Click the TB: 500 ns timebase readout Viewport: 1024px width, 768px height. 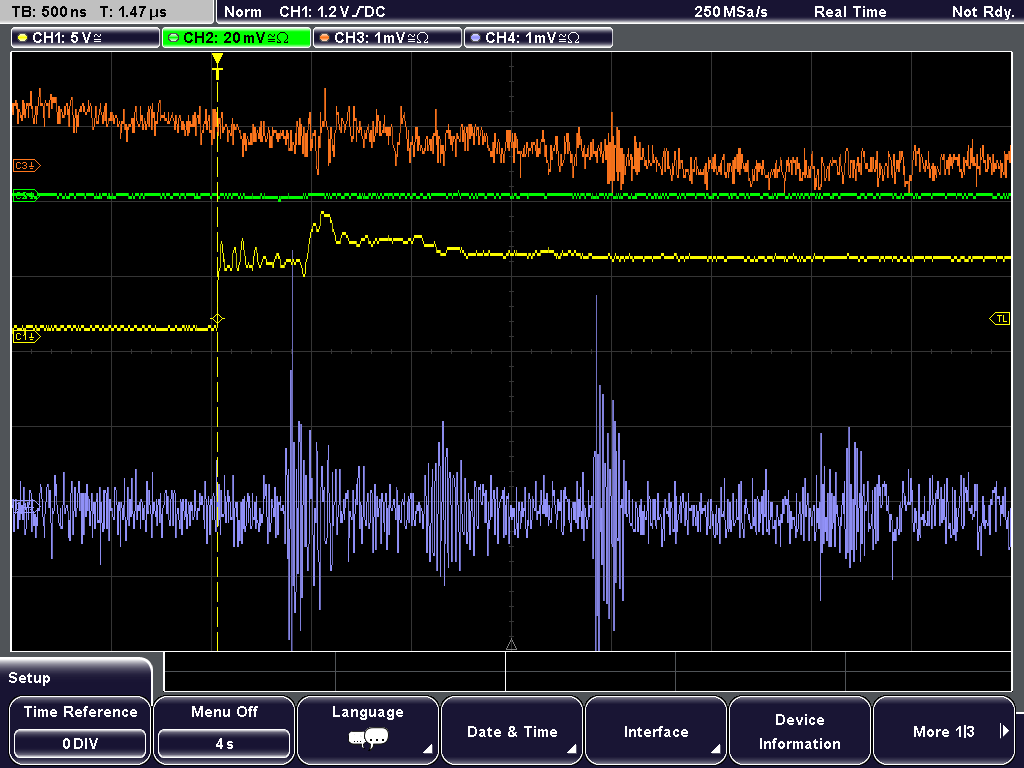[x=49, y=12]
